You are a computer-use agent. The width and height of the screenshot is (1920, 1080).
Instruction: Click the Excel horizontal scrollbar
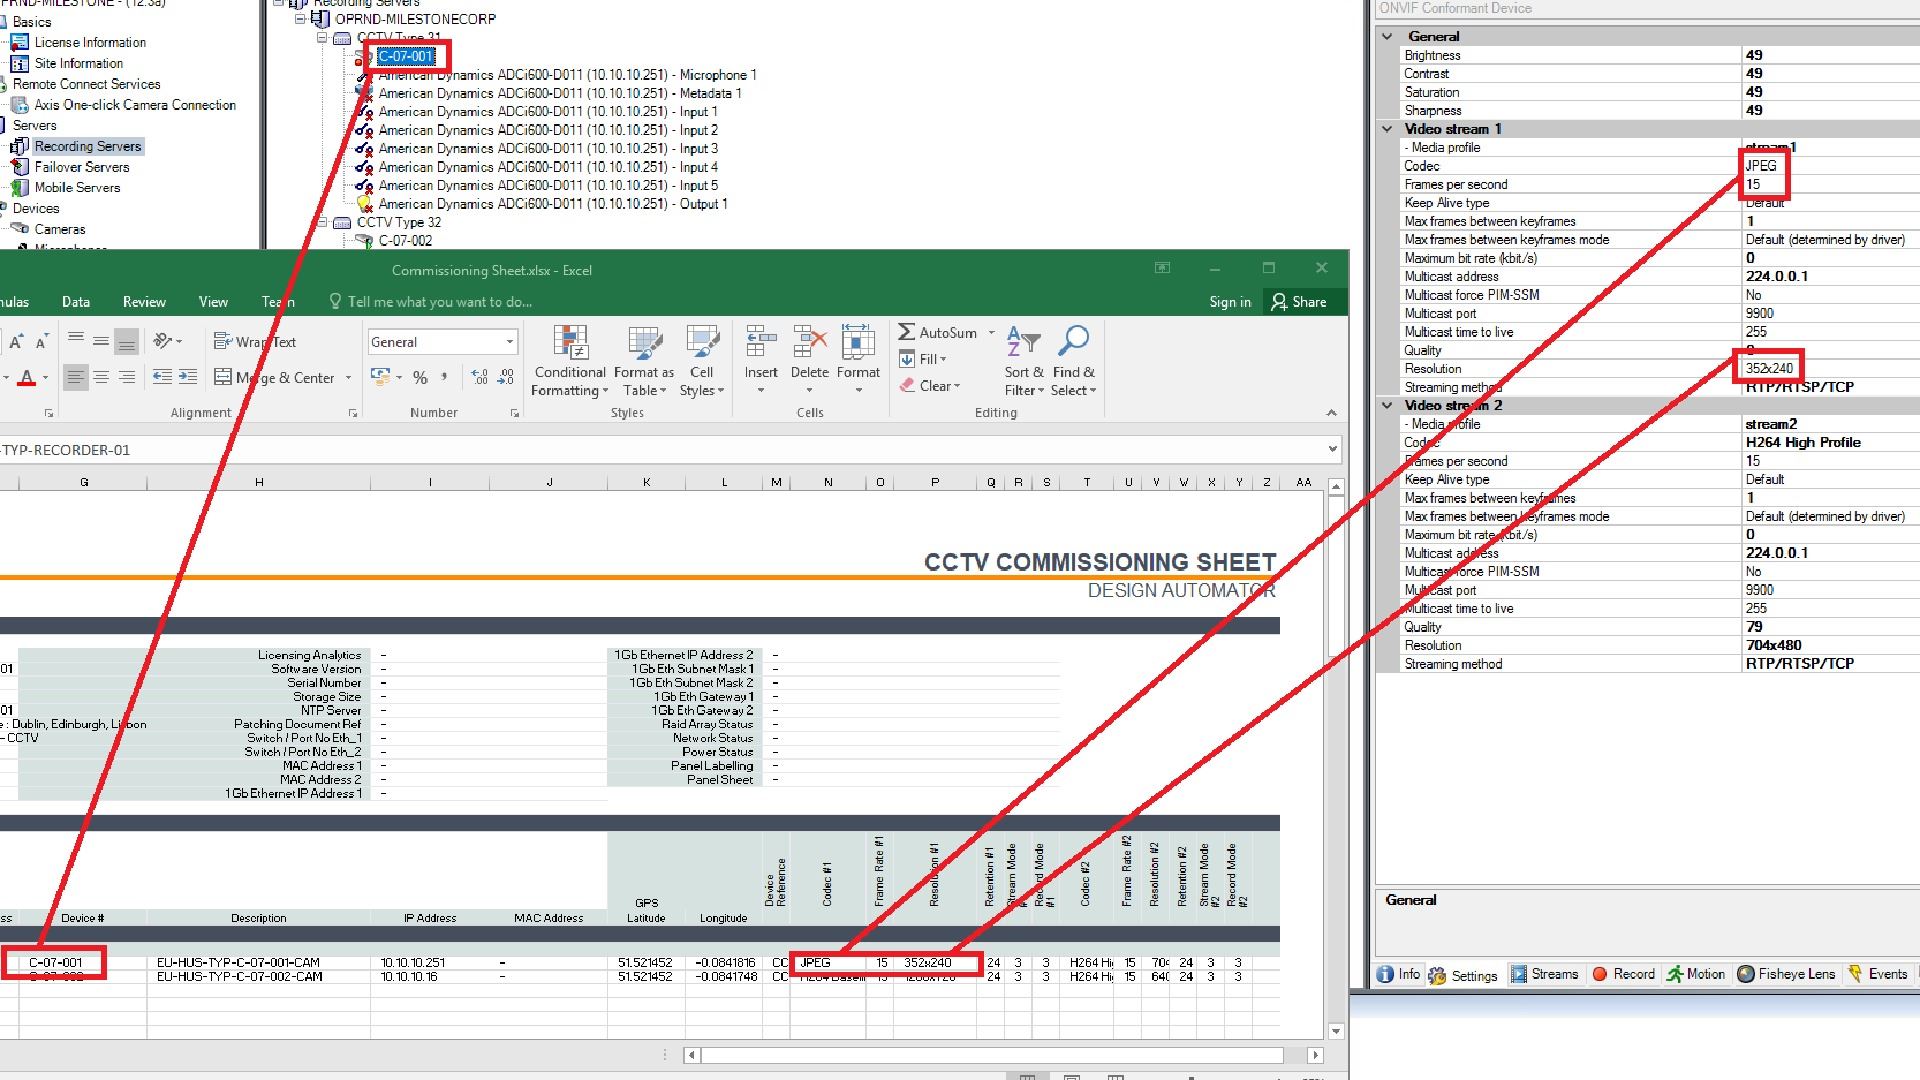(992, 1055)
